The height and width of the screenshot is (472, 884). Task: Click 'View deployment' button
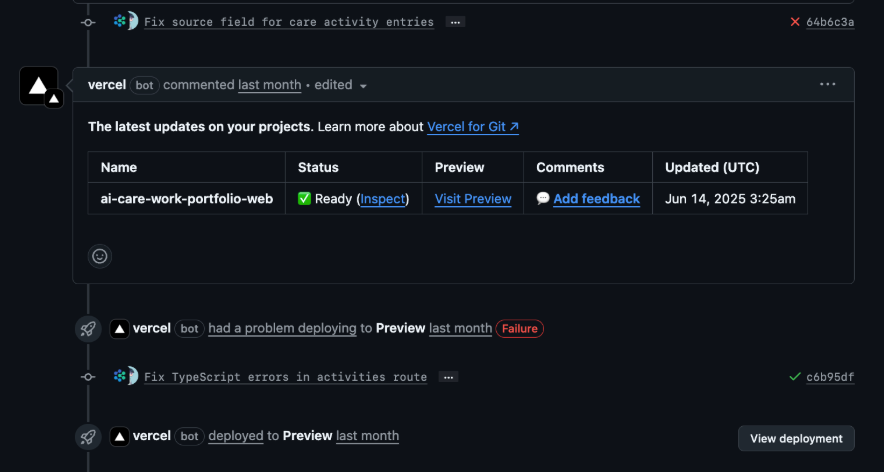796,438
